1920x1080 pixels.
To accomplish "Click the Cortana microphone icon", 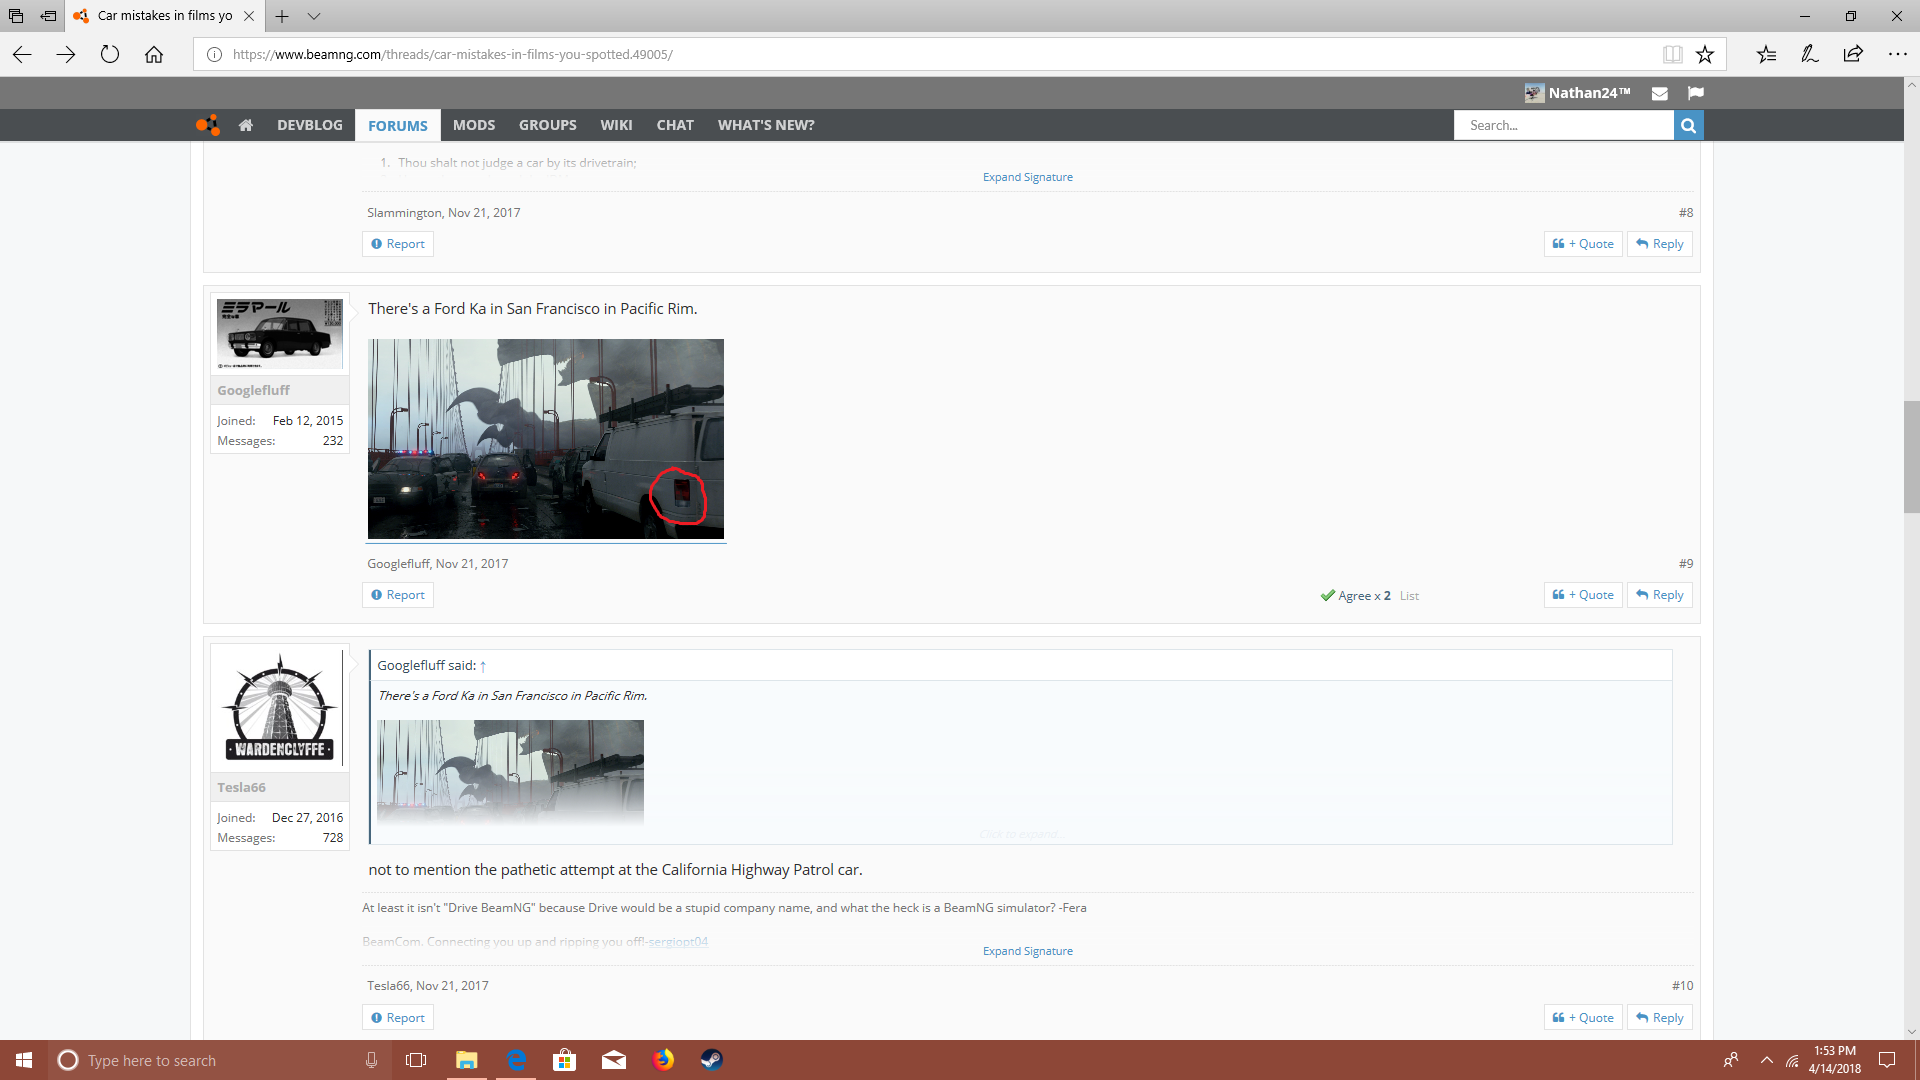I will click(372, 1060).
